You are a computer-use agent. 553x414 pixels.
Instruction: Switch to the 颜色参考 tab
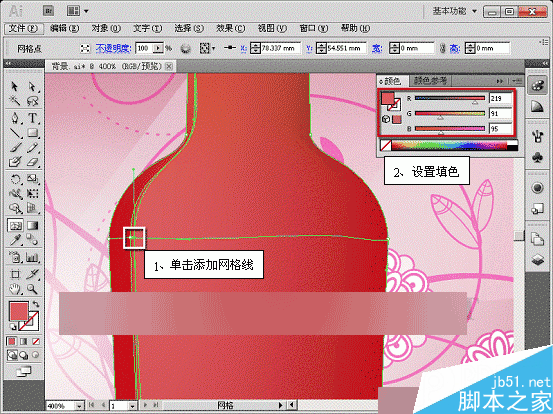pyautogui.click(x=430, y=81)
